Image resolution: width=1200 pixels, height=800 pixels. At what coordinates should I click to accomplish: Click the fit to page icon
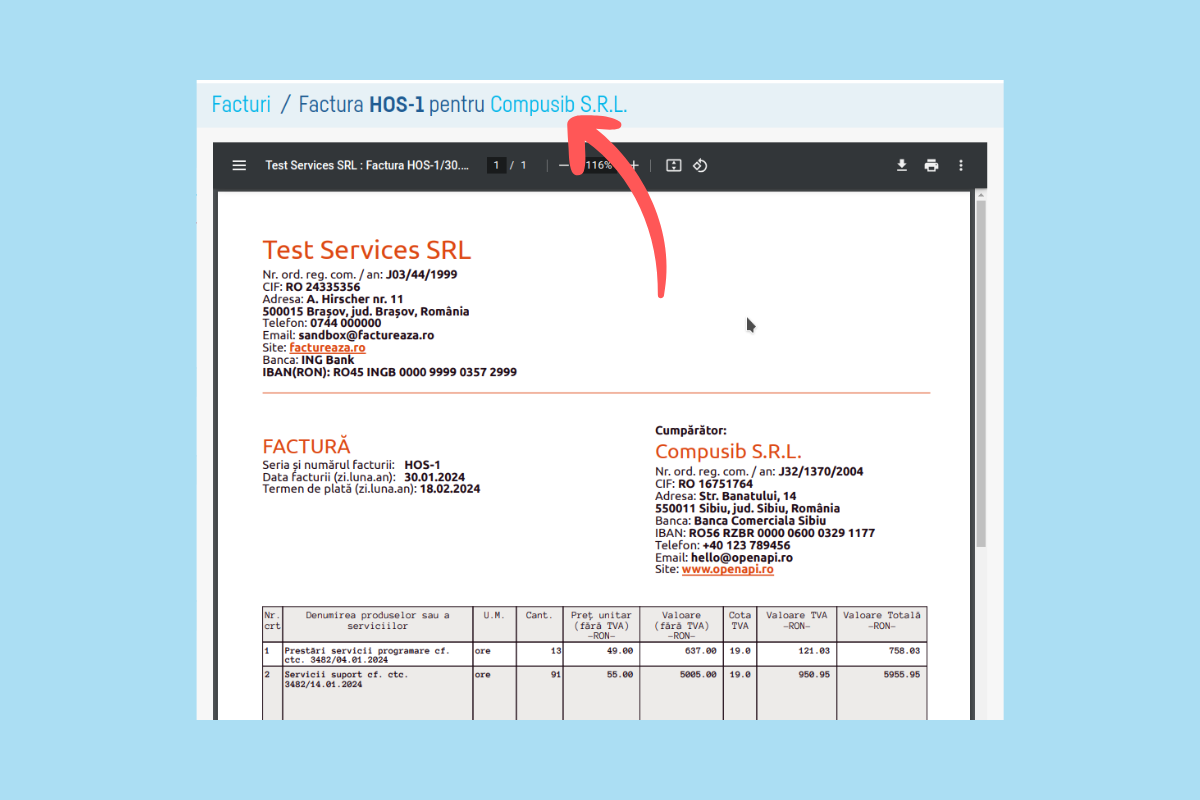[674, 166]
